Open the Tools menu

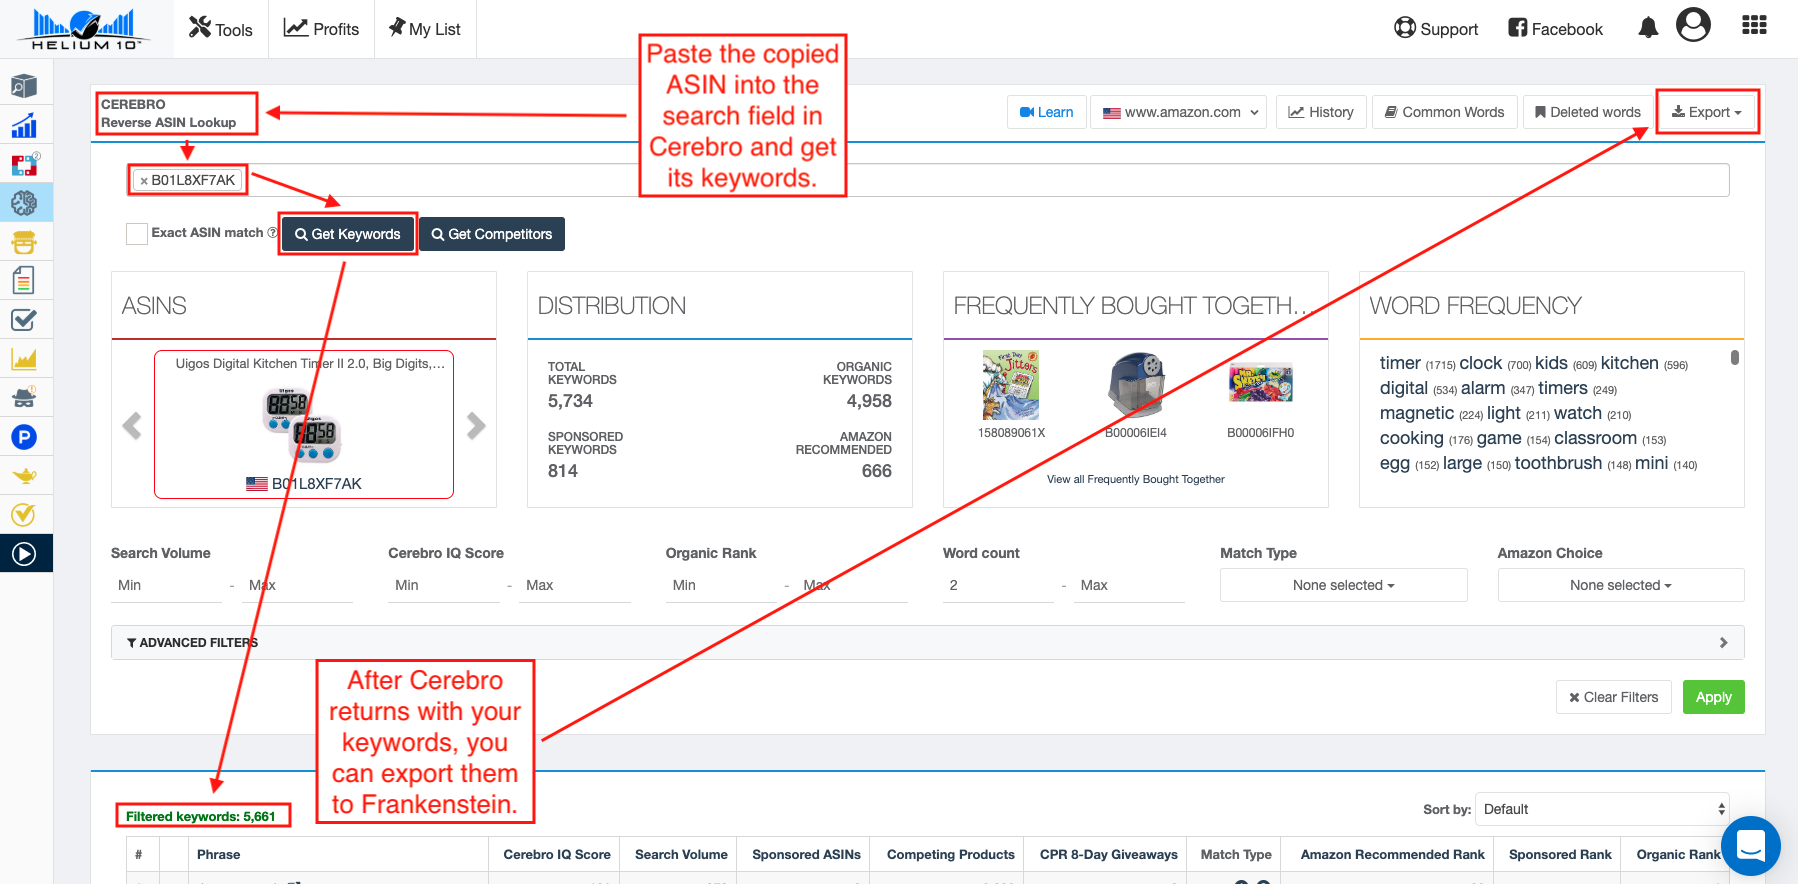click(221, 29)
